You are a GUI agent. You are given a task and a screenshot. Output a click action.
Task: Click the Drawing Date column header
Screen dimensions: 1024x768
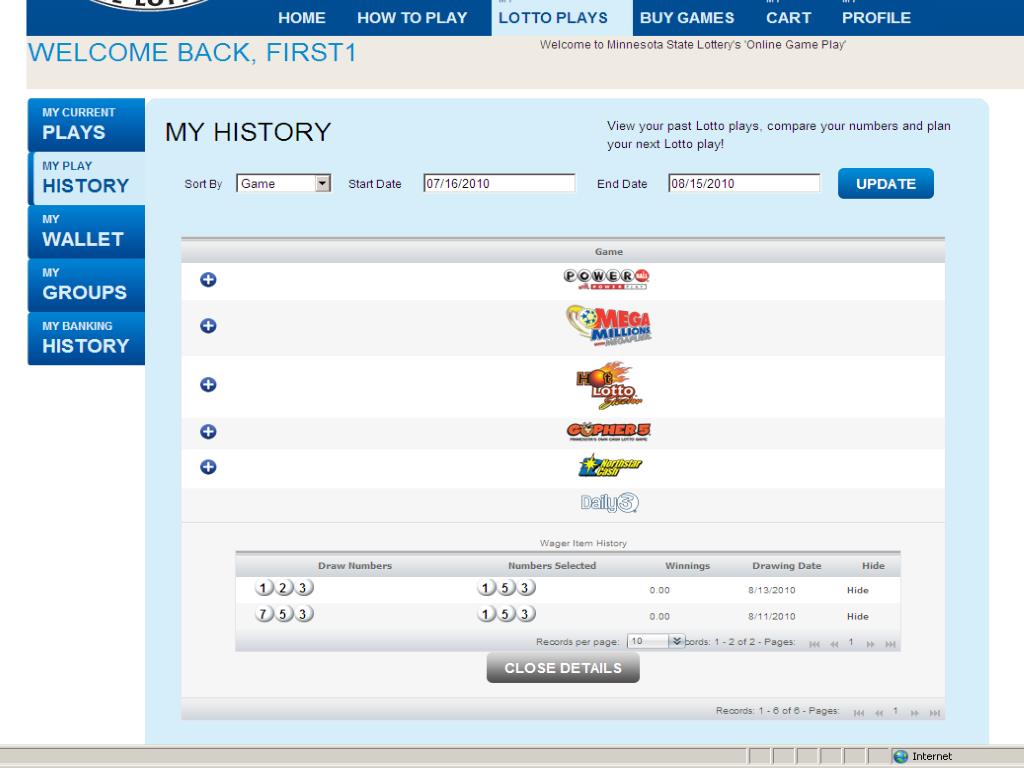786,566
